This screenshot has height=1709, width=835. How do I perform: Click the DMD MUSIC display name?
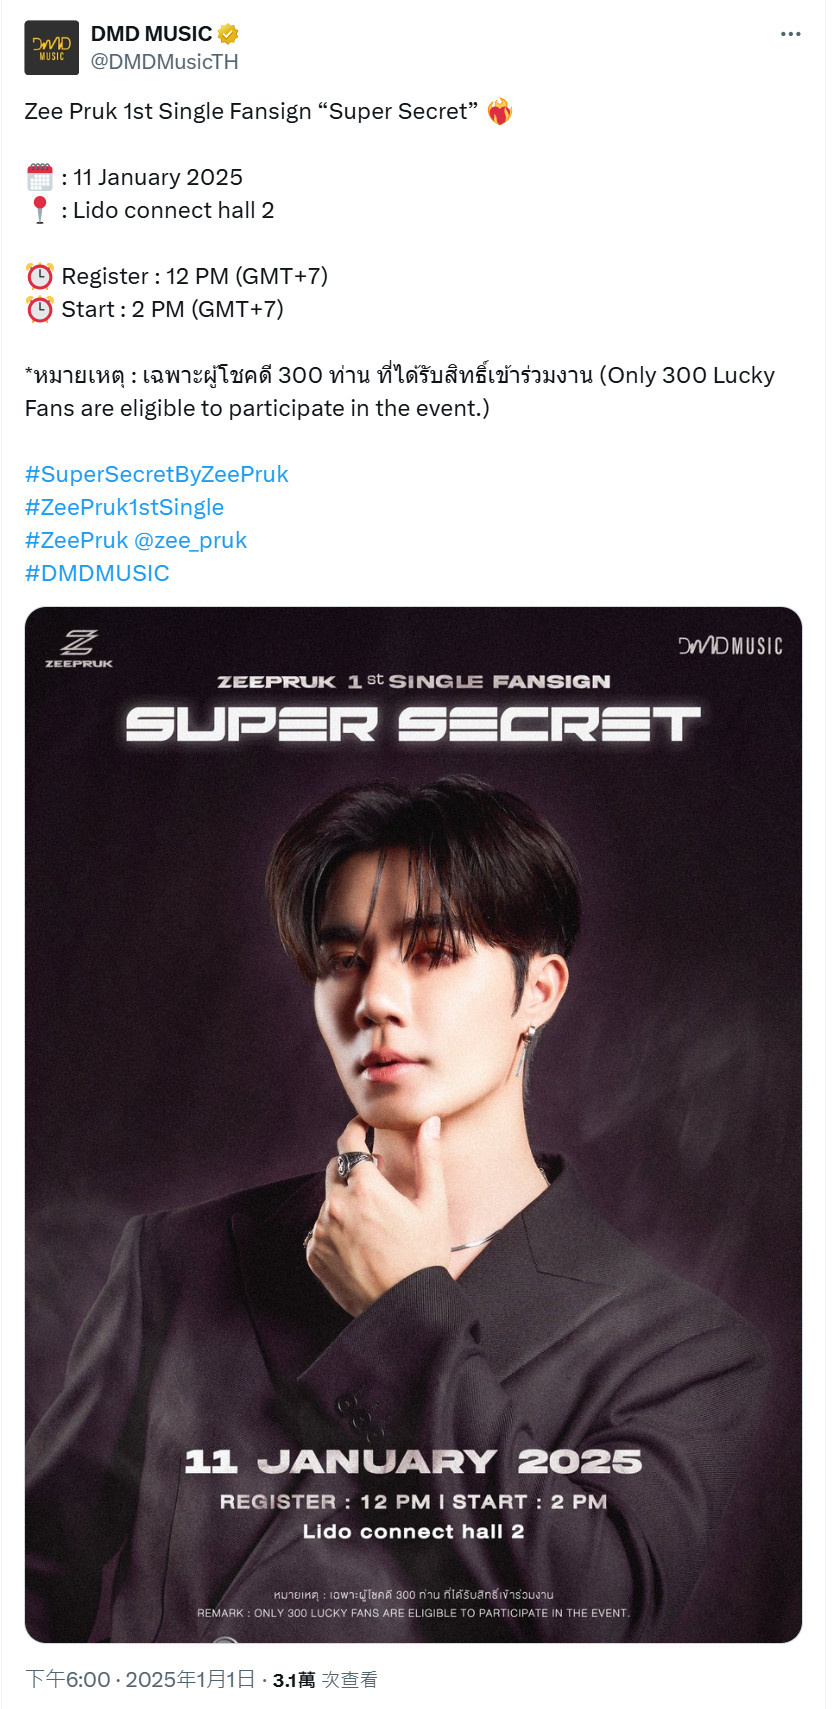151,34
